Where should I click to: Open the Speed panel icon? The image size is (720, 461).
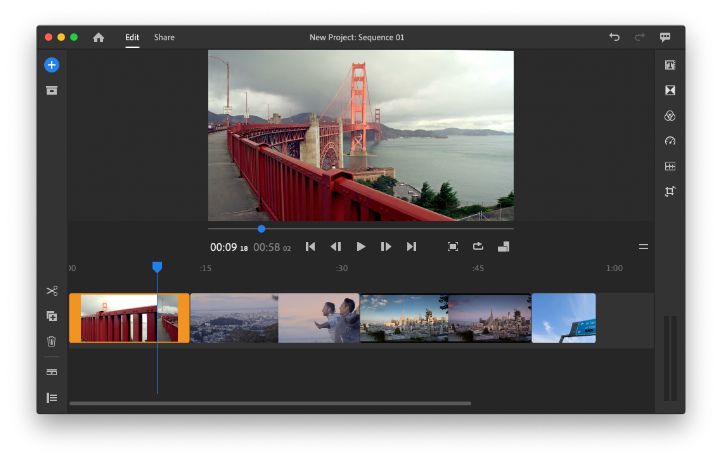pyautogui.click(x=670, y=141)
